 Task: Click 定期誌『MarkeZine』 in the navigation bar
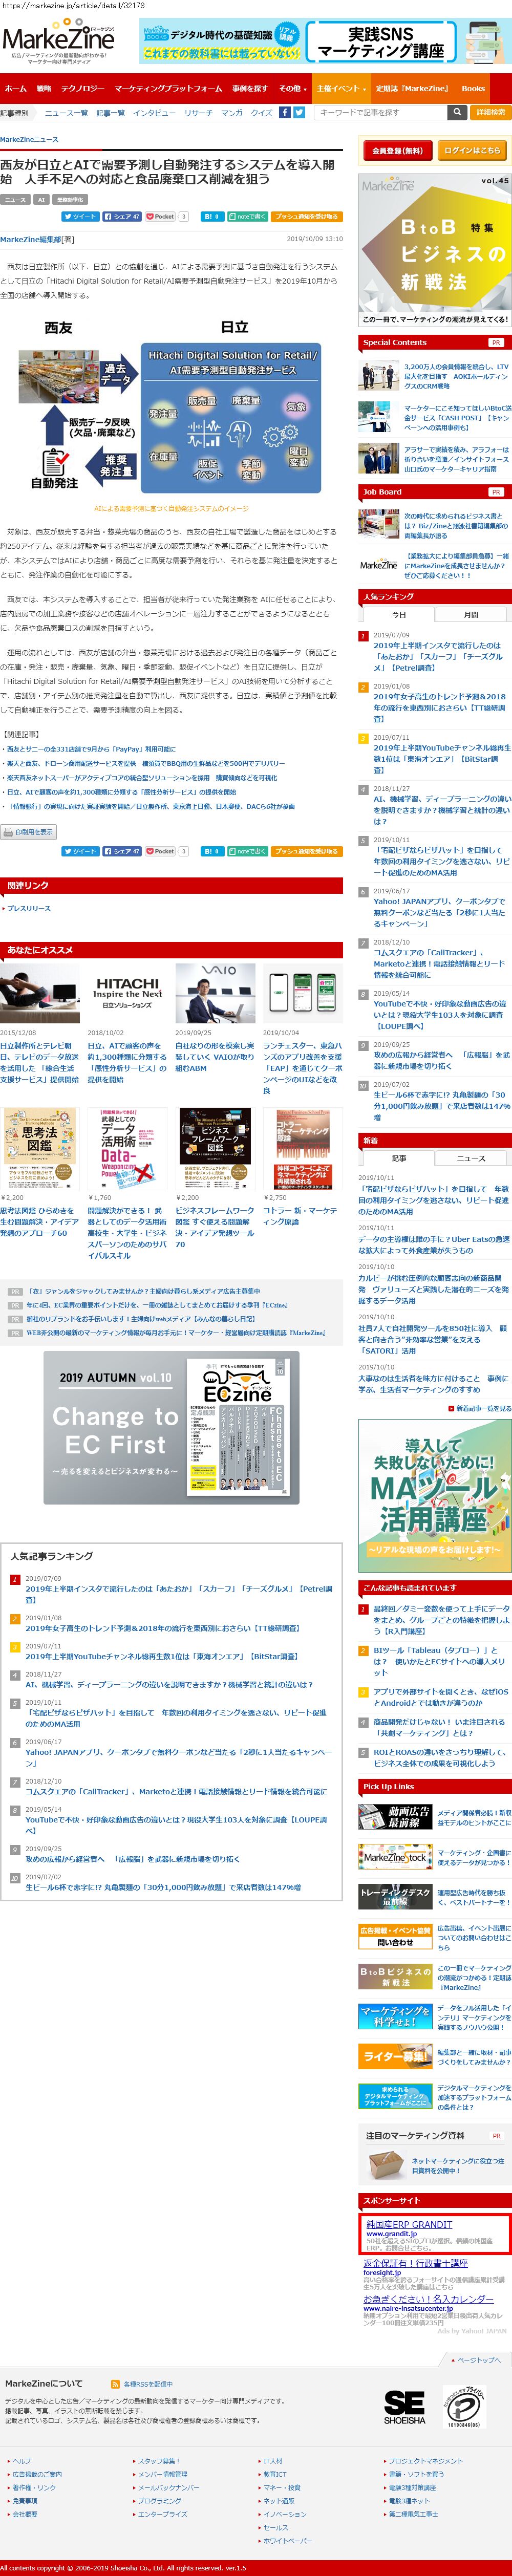412,88
